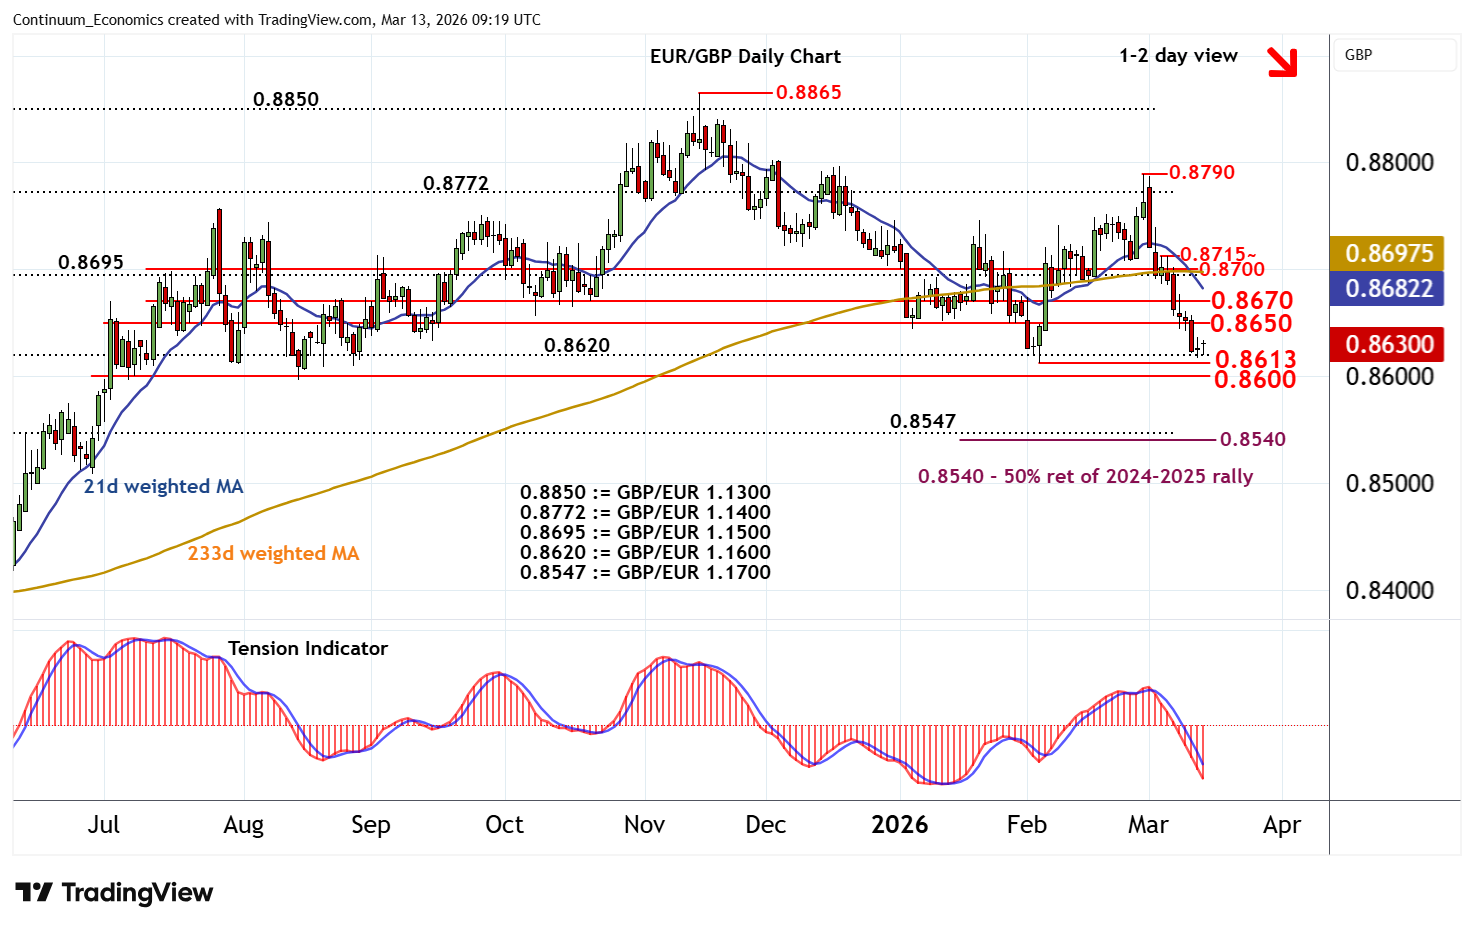Click the 0.8865 high level marker
The height and width of the screenshot is (930, 1474).
pos(808,93)
